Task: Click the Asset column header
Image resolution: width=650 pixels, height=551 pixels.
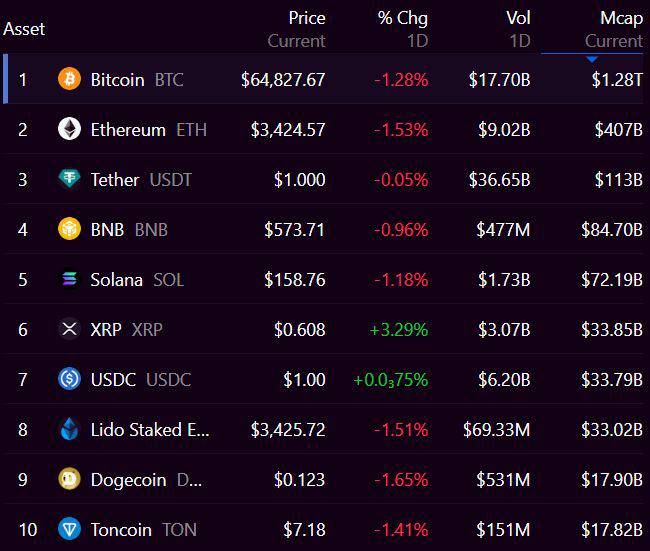Action: pyautogui.click(x=24, y=29)
